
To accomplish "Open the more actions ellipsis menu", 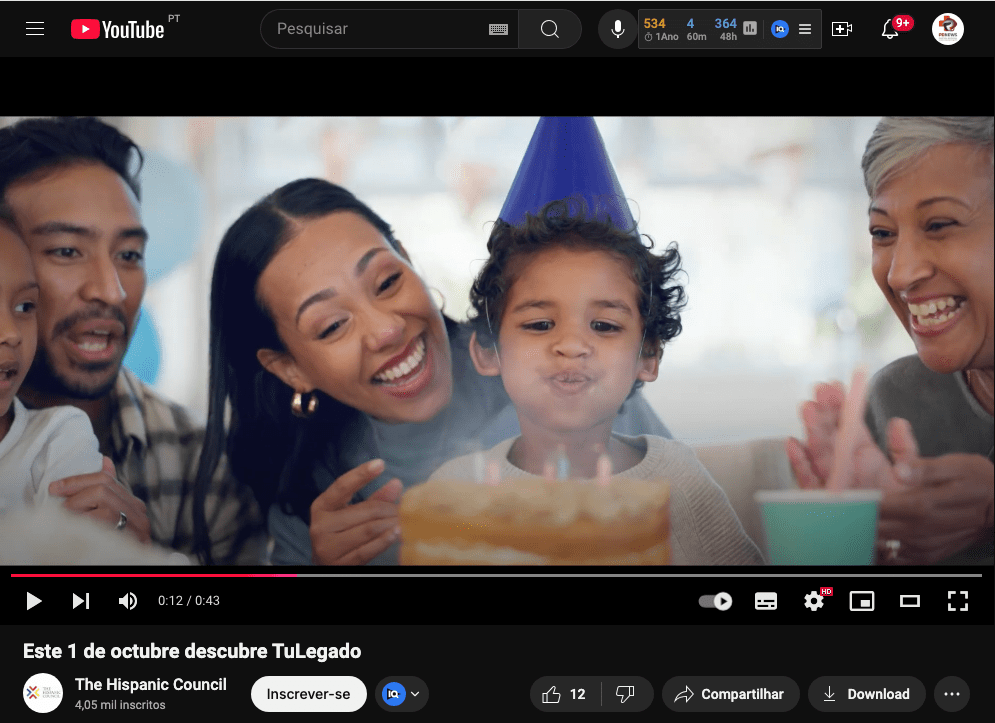I will (951, 694).
